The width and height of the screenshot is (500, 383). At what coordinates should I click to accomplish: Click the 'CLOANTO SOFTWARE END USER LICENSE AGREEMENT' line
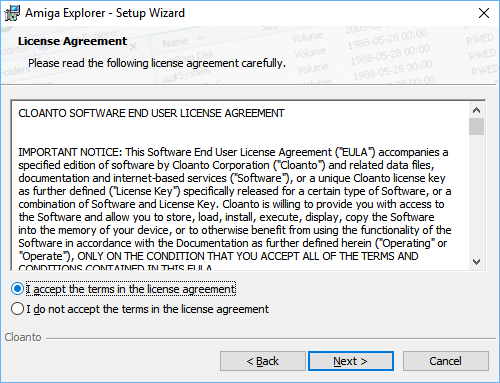tap(151, 113)
